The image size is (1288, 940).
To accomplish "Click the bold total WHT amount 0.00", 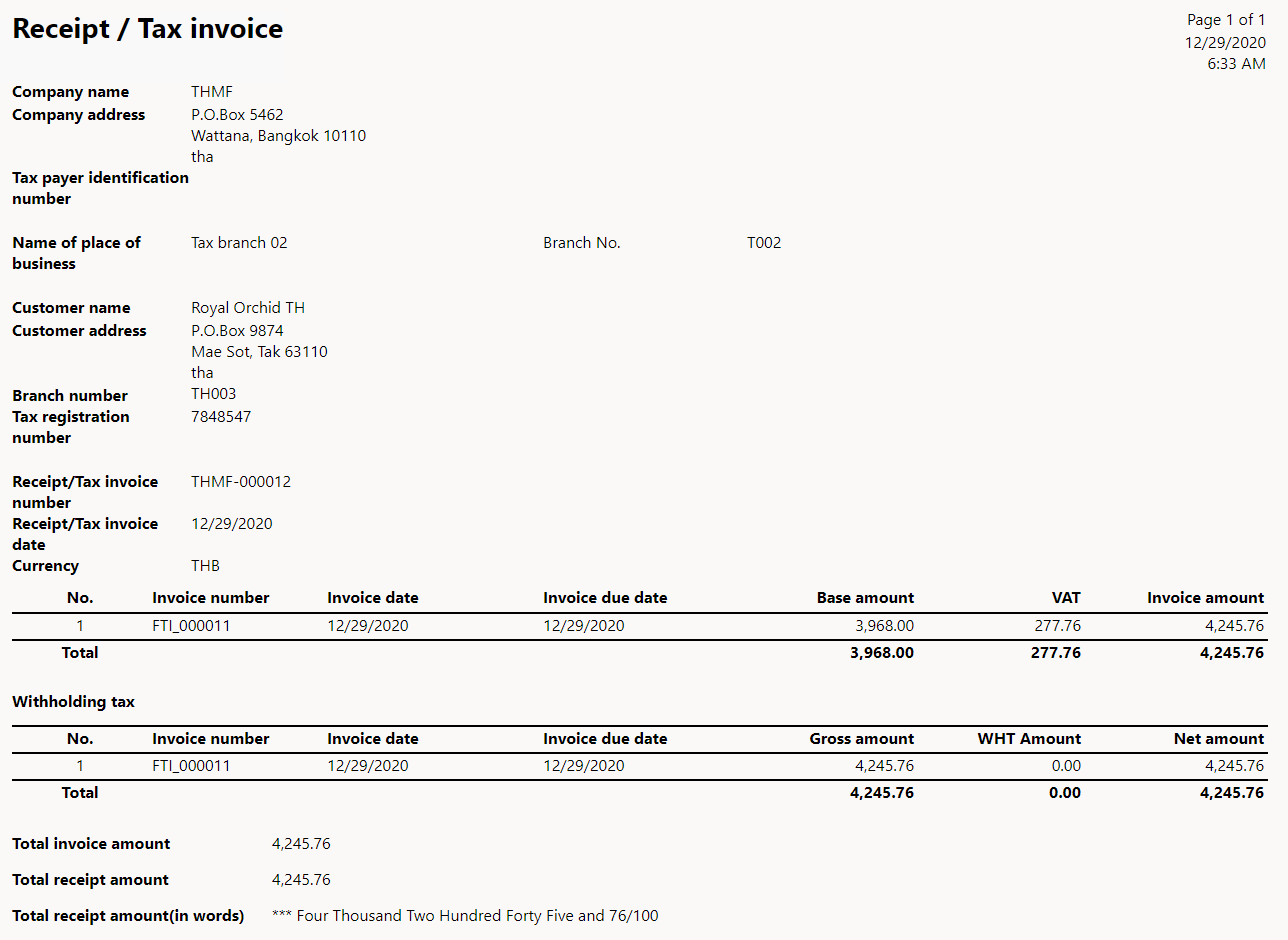I will click(1065, 793).
